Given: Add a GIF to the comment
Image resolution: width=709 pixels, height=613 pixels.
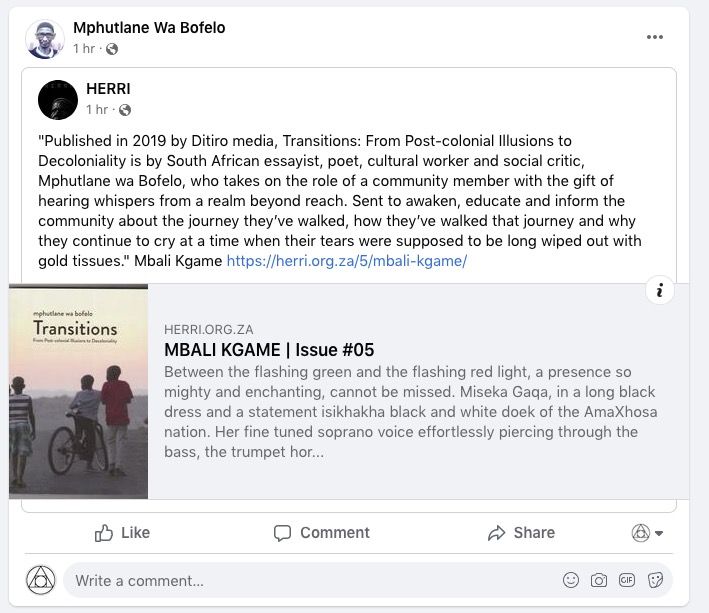Looking at the screenshot, I should [x=627, y=580].
